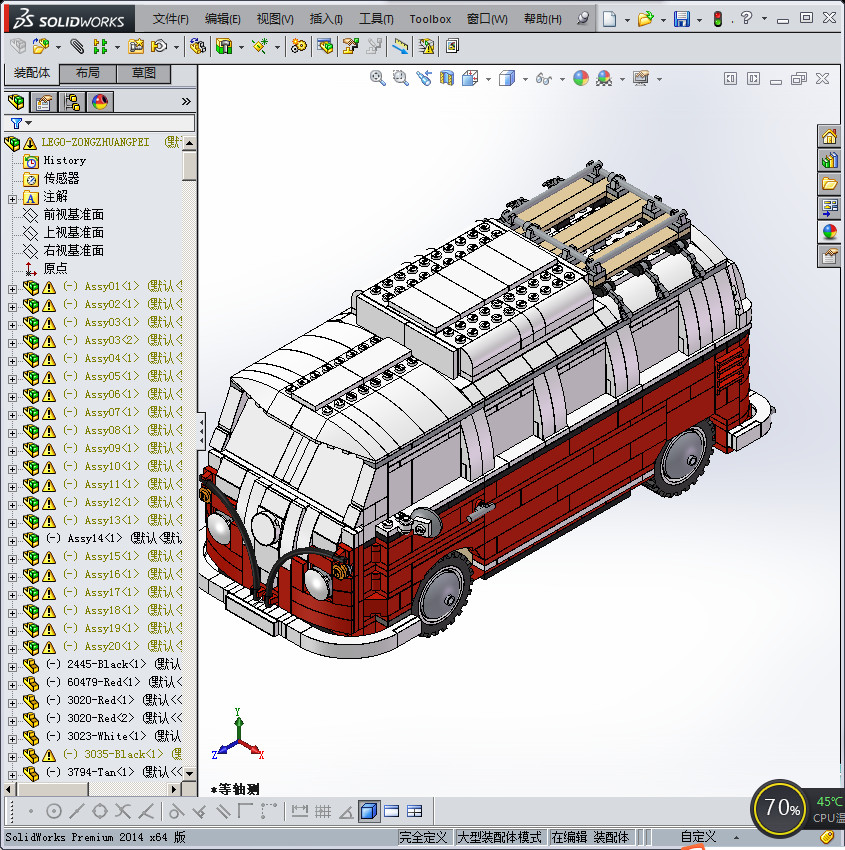Open the DisplayManager tab icon
Viewport: 845px width, 850px height.
(x=100, y=101)
